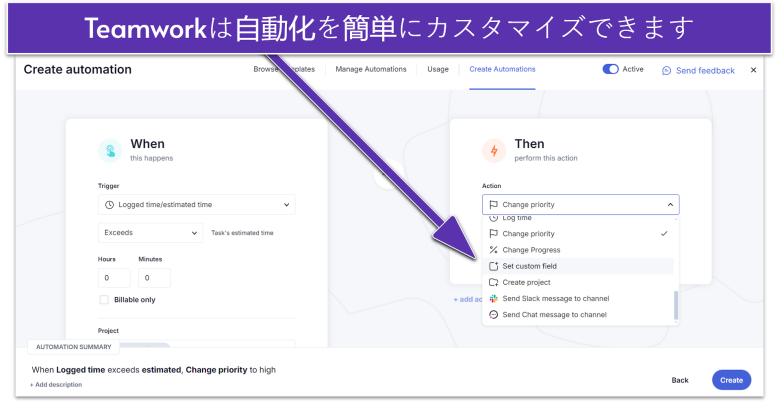This screenshot has height=402, width=780.
Task: Click the Create project folder icon
Action: pyautogui.click(x=493, y=282)
